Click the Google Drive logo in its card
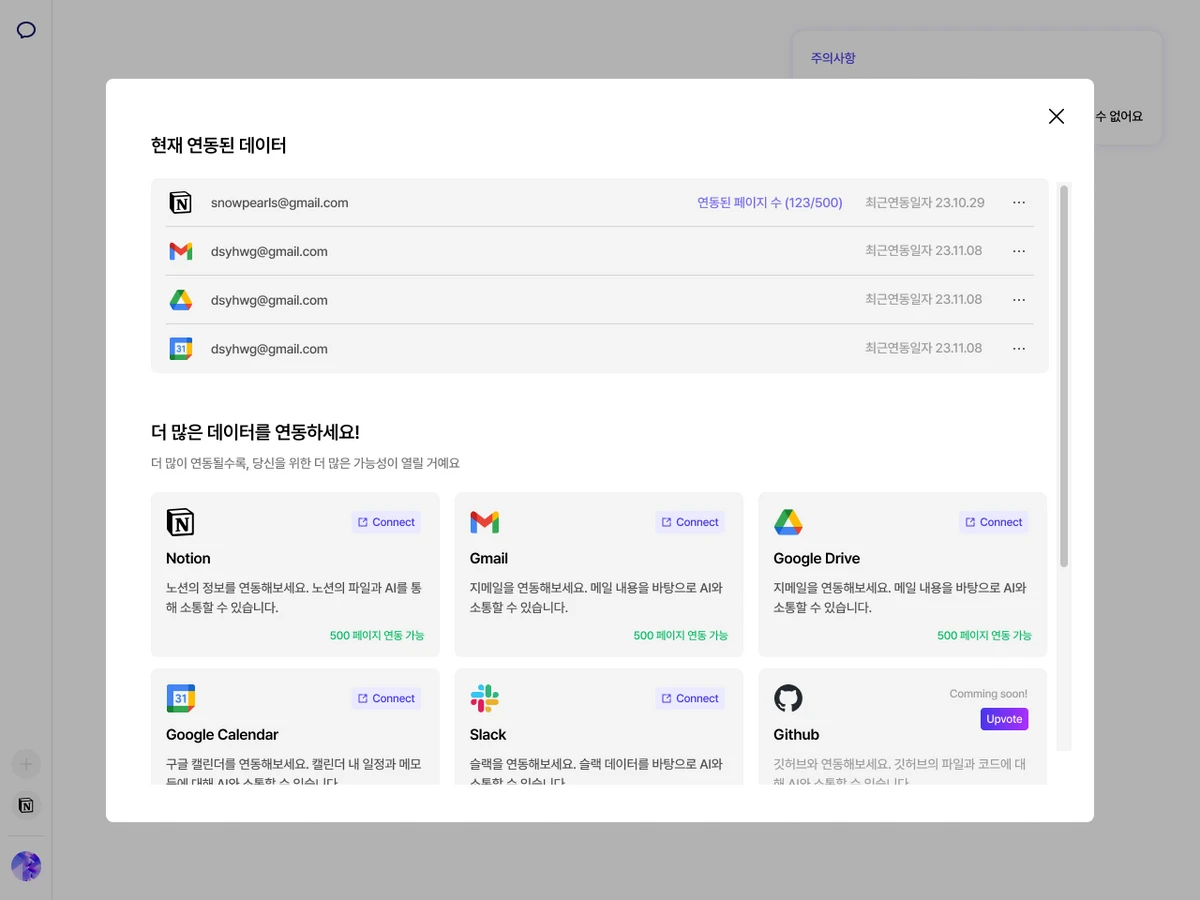 click(x=788, y=522)
